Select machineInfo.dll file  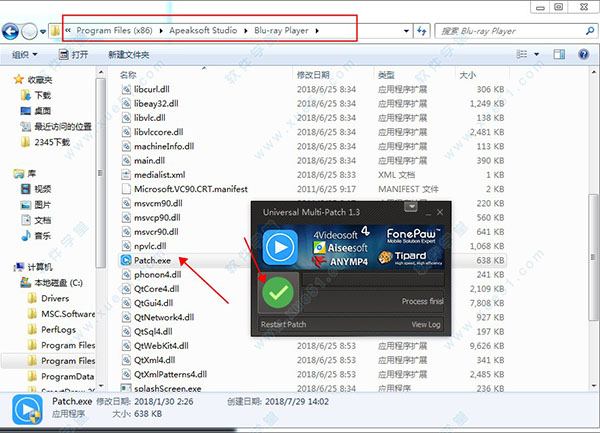point(164,146)
